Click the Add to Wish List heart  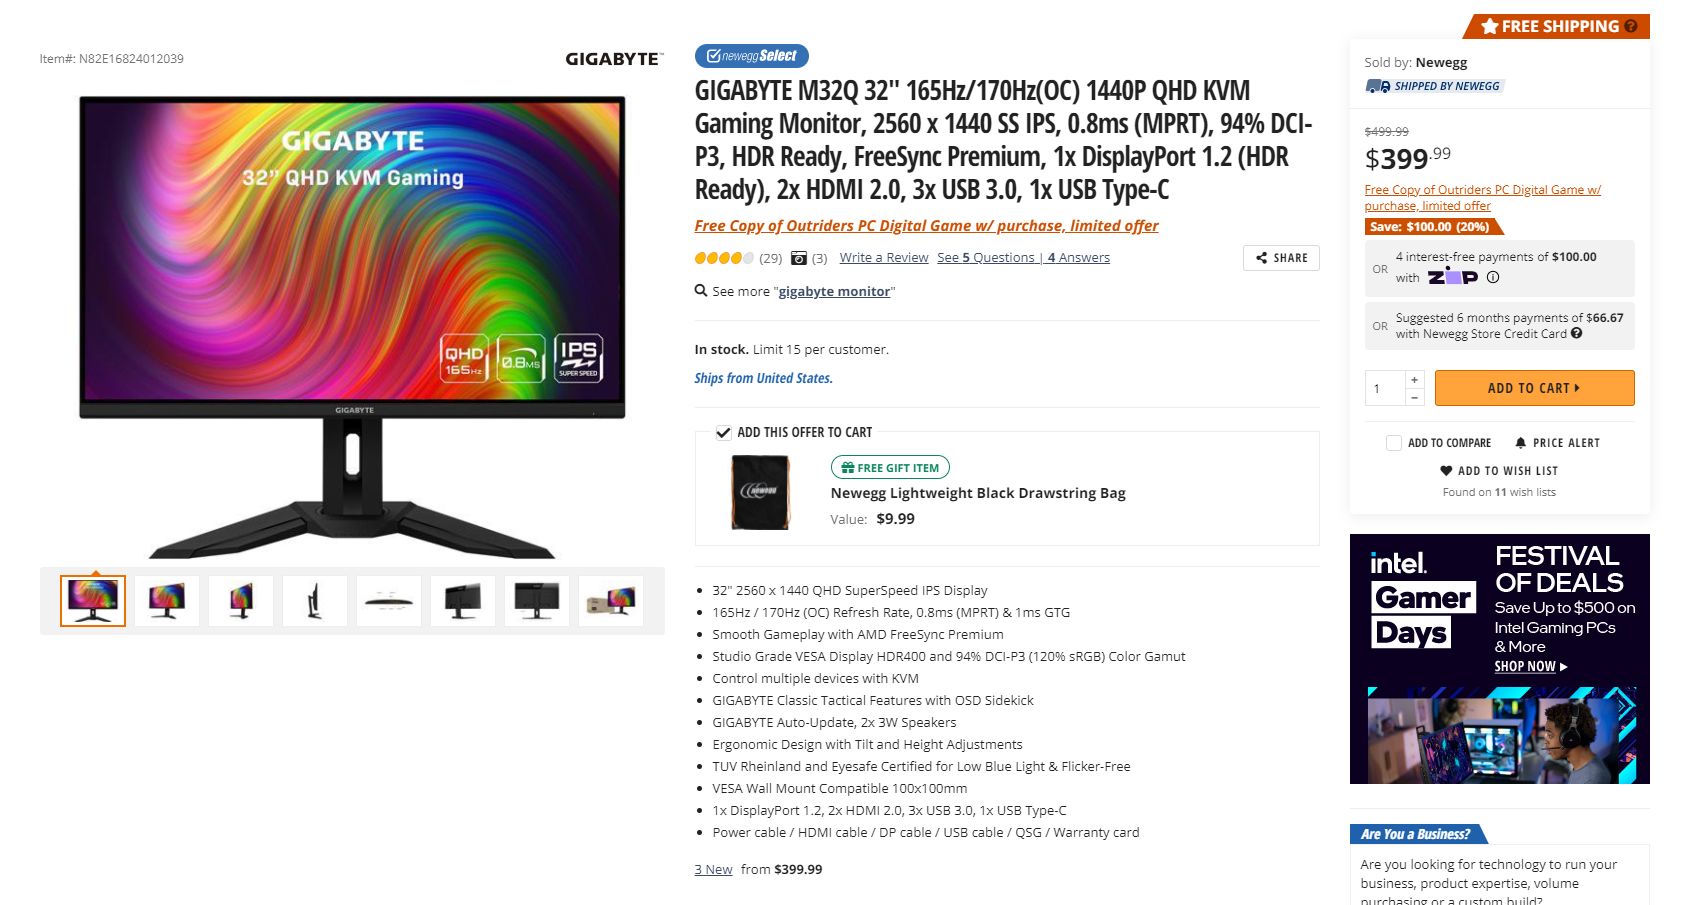(1446, 471)
